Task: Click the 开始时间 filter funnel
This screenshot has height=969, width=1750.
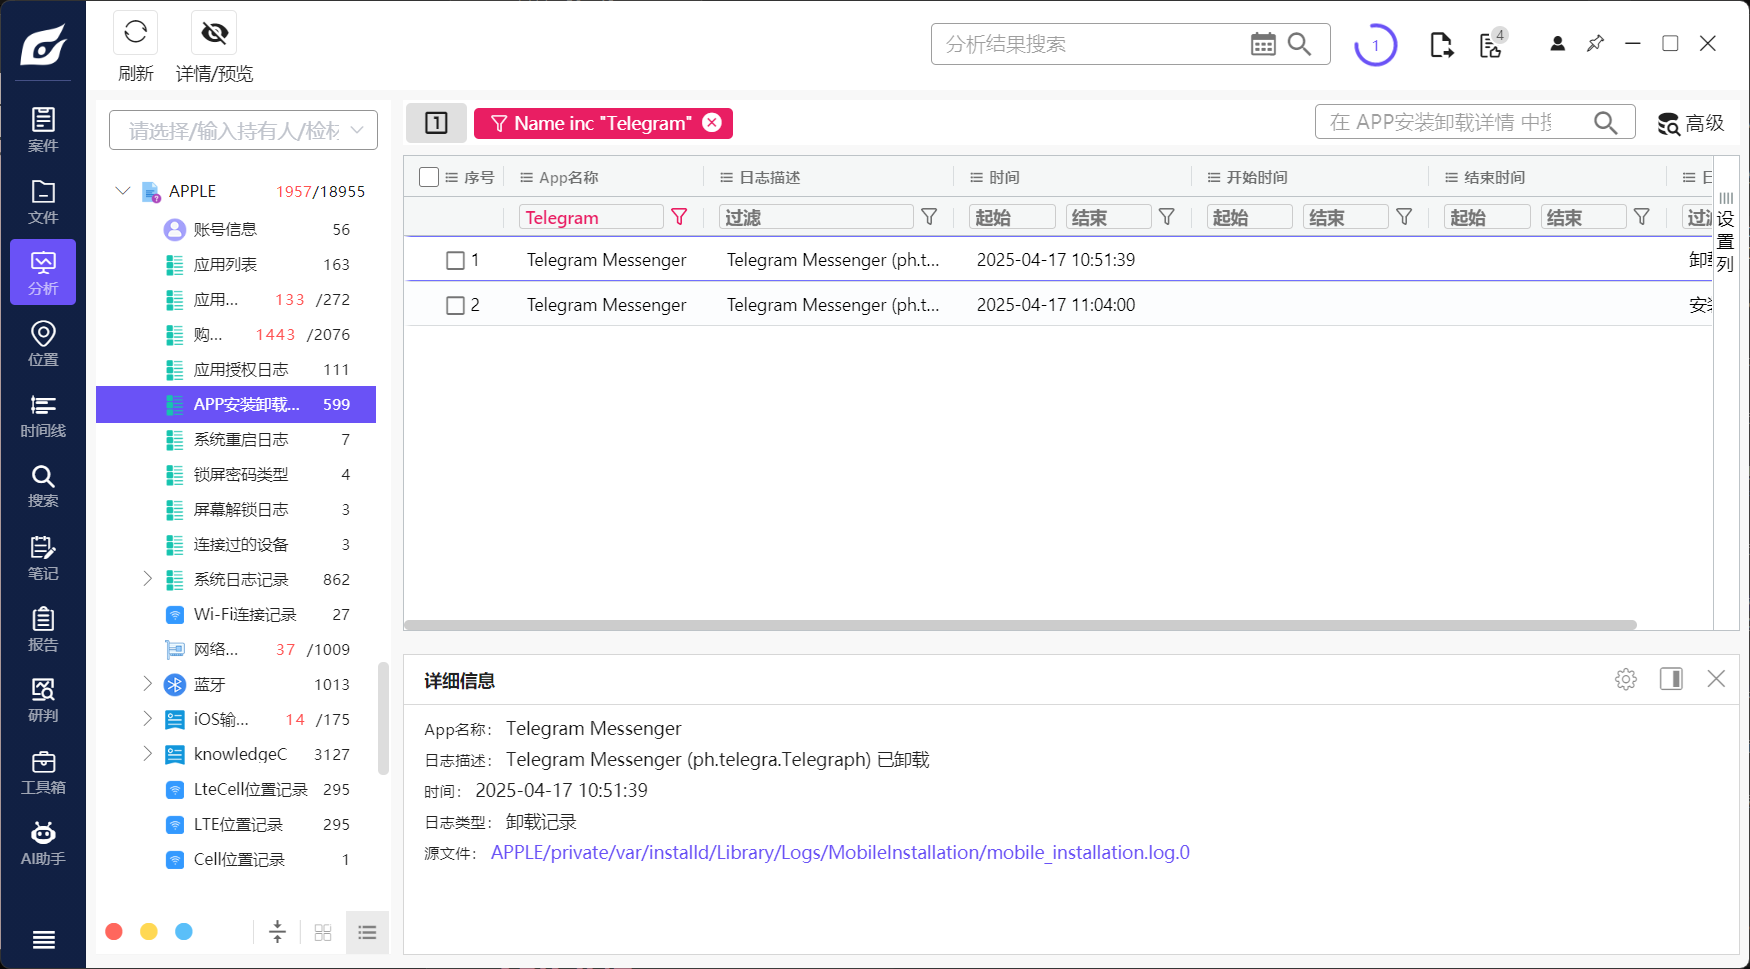Action: point(1404,217)
